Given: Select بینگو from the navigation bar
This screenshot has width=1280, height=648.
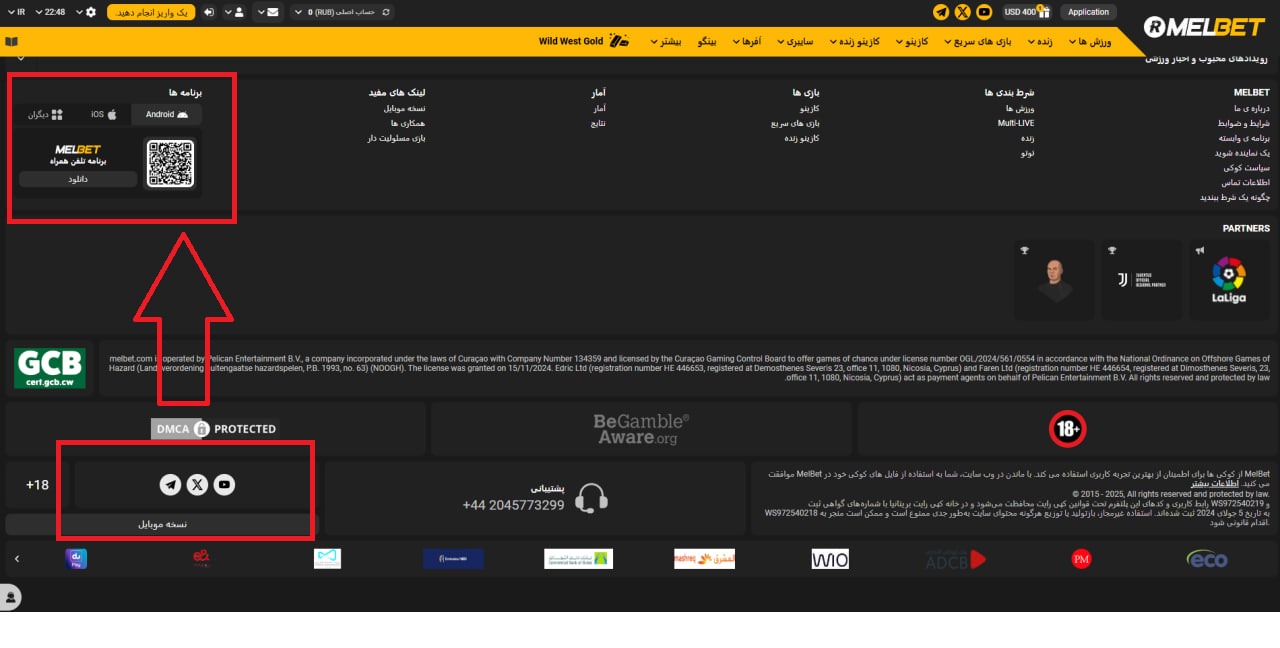Looking at the screenshot, I should click(x=706, y=41).
